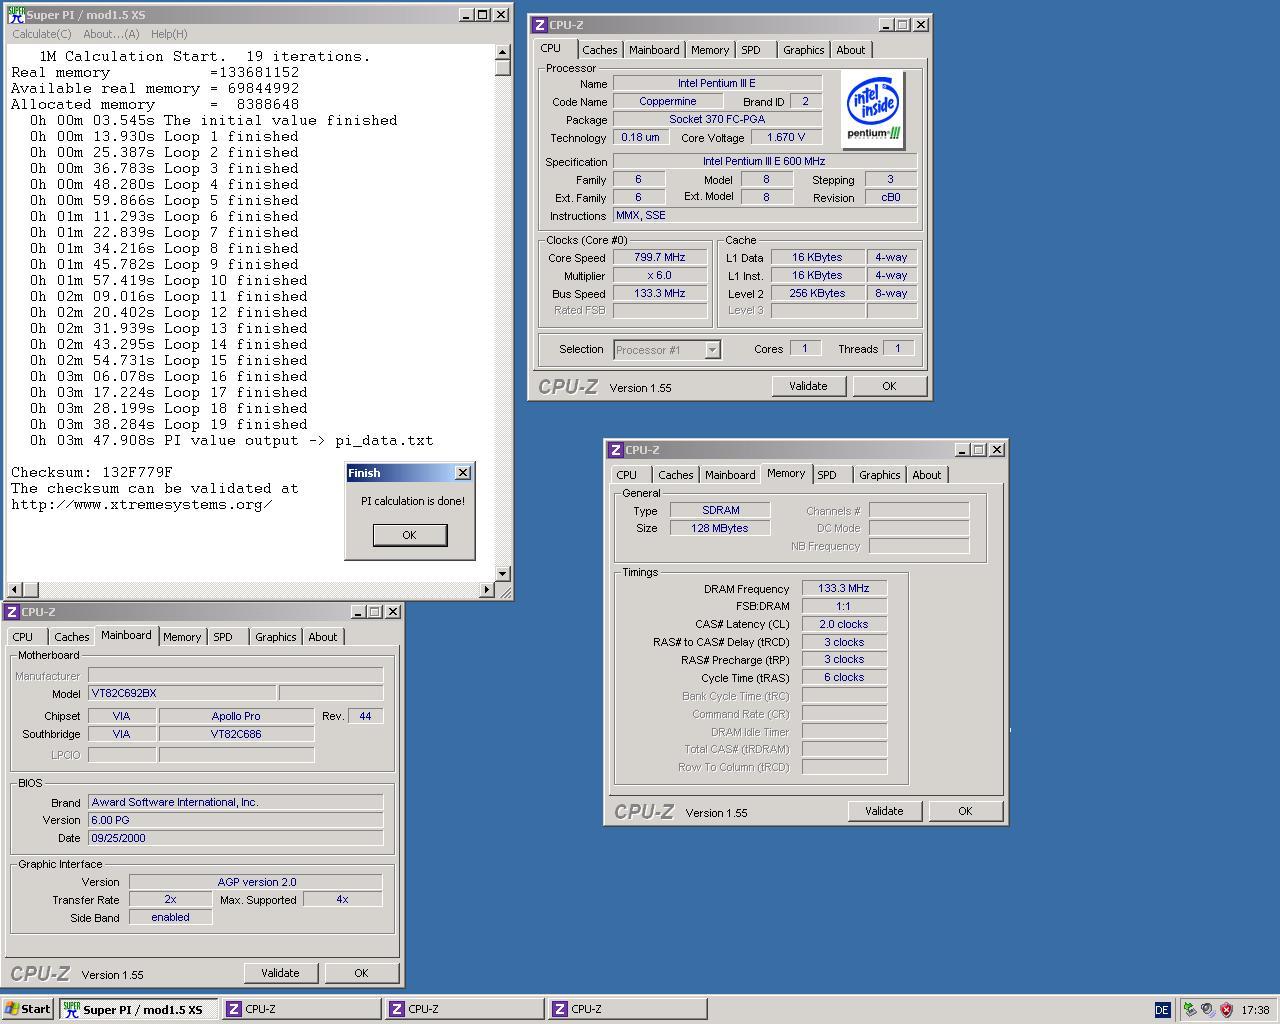1280x1024 pixels.
Task: Switch to Caches tab in the Memory window
Action: 676,475
